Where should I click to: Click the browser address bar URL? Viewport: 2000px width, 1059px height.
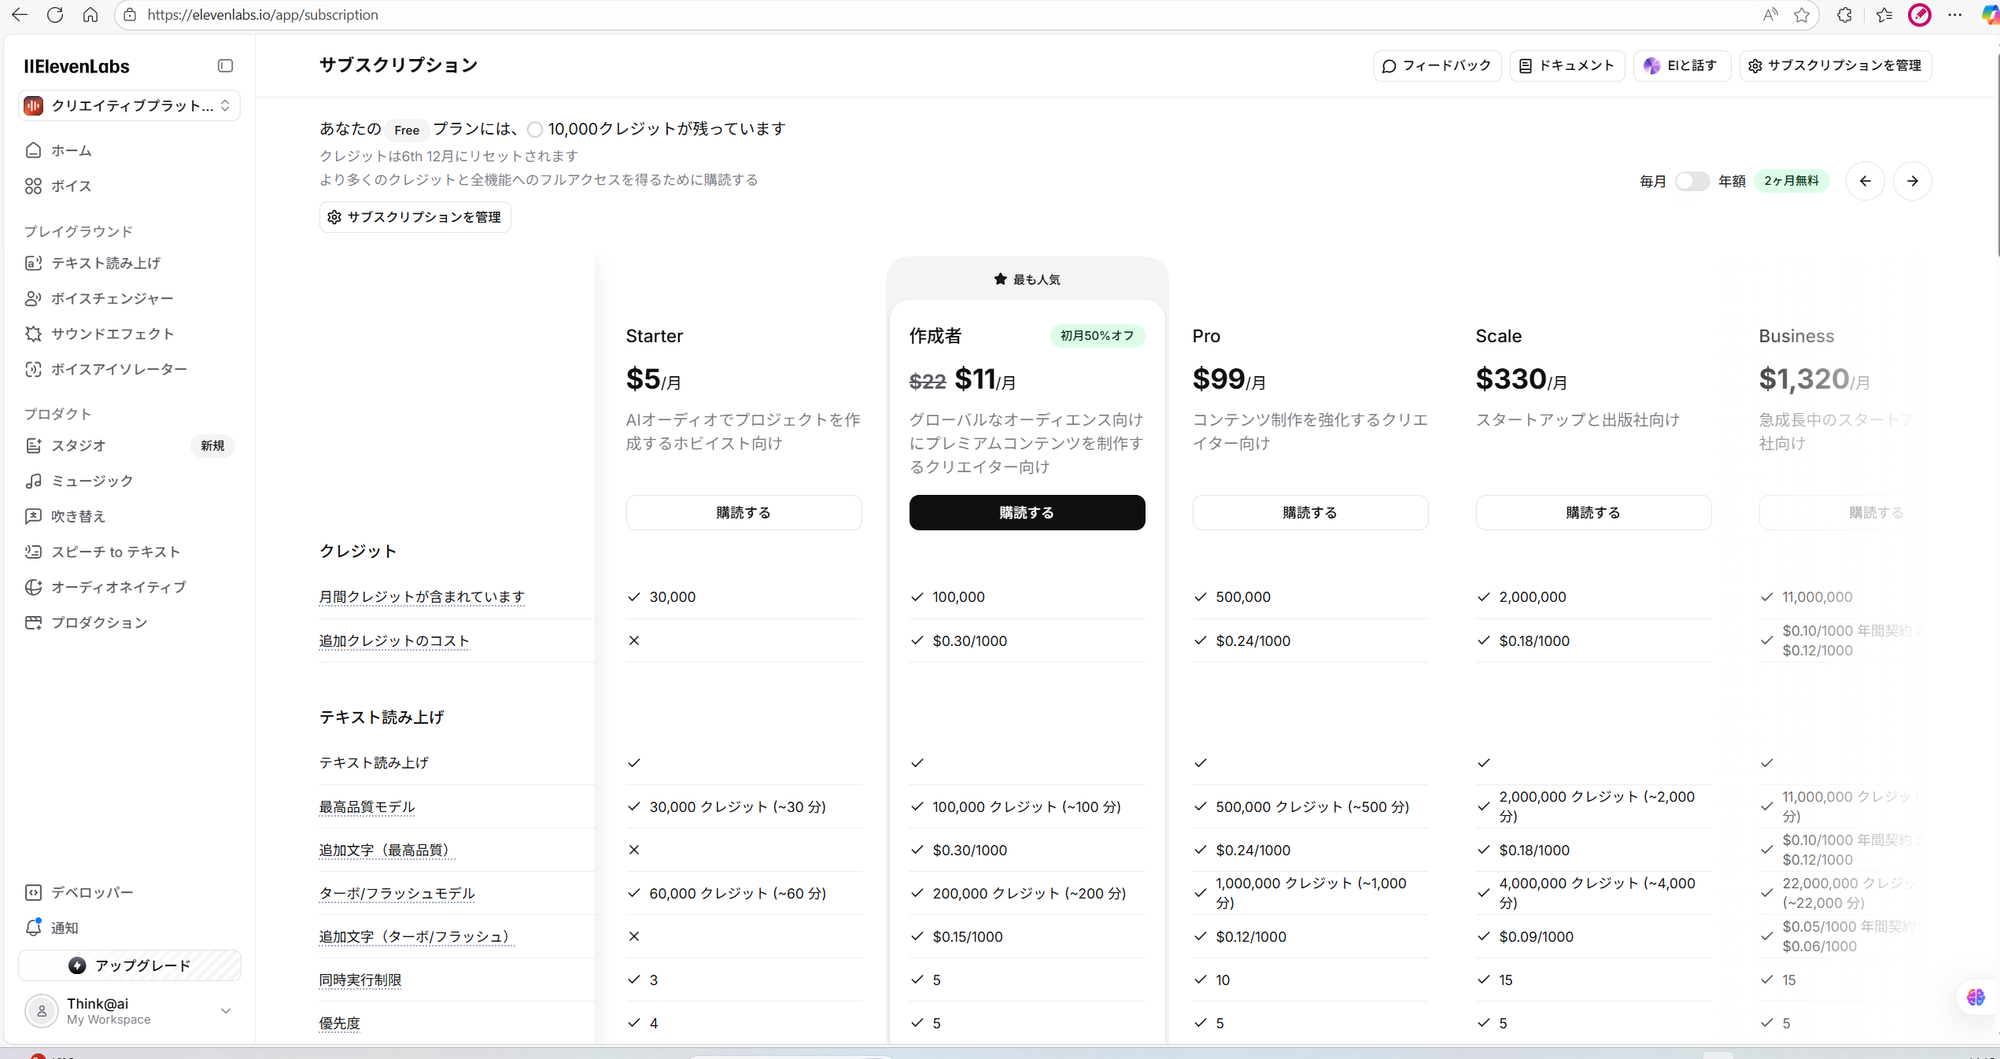click(x=262, y=15)
